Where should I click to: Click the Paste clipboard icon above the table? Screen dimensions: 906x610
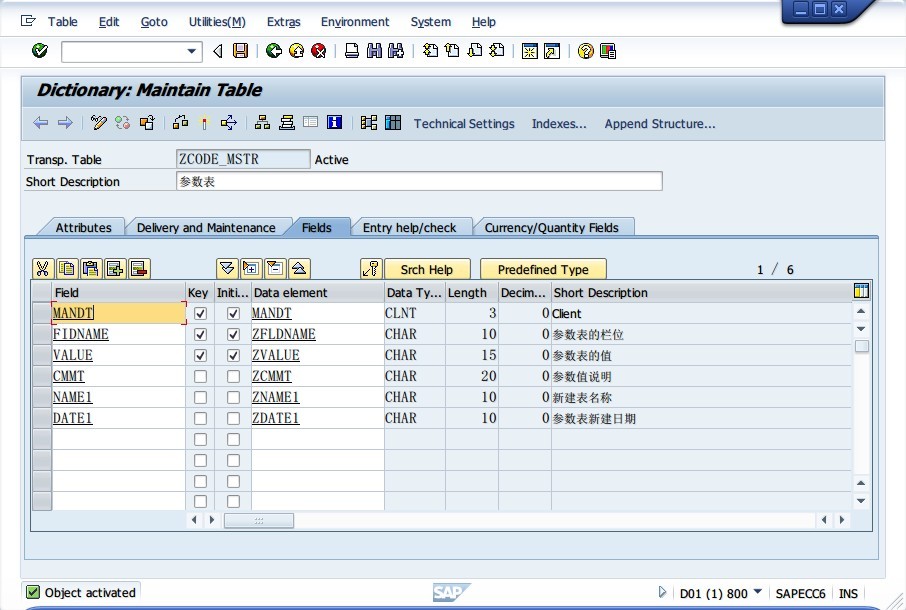click(x=91, y=269)
